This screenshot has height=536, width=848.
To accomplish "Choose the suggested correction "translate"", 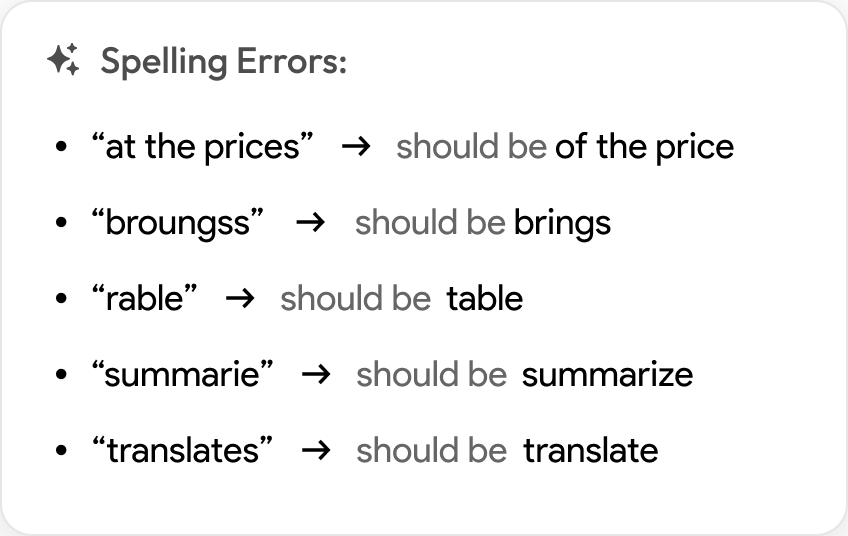I will click(x=590, y=450).
